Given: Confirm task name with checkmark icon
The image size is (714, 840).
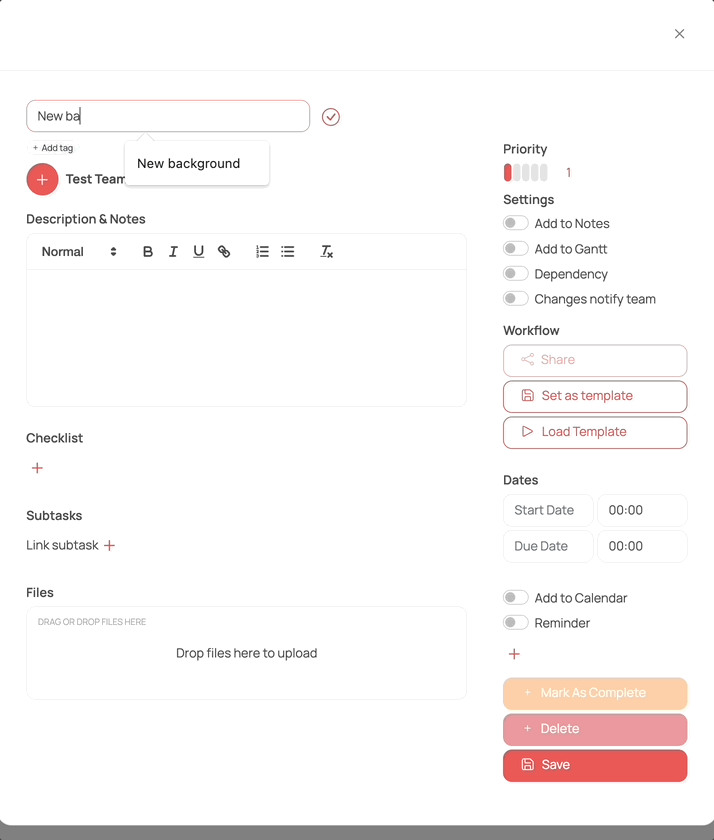Looking at the screenshot, I should point(331,117).
